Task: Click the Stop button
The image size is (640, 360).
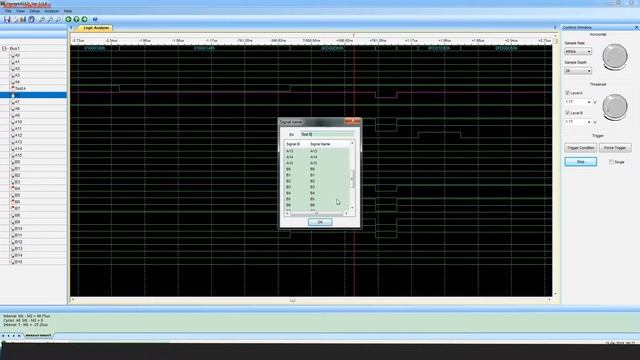Action: pos(580,162)
